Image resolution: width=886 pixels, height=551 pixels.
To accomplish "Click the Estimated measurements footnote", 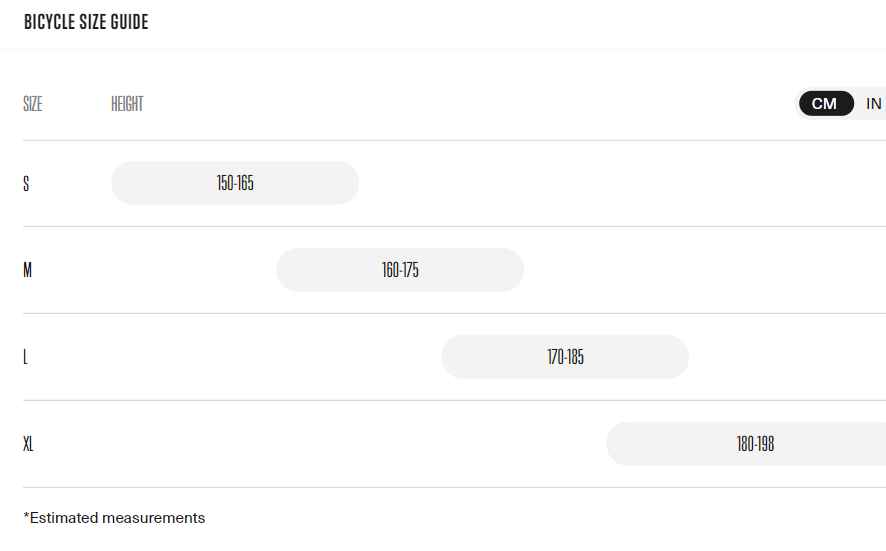I will [114, 518].
